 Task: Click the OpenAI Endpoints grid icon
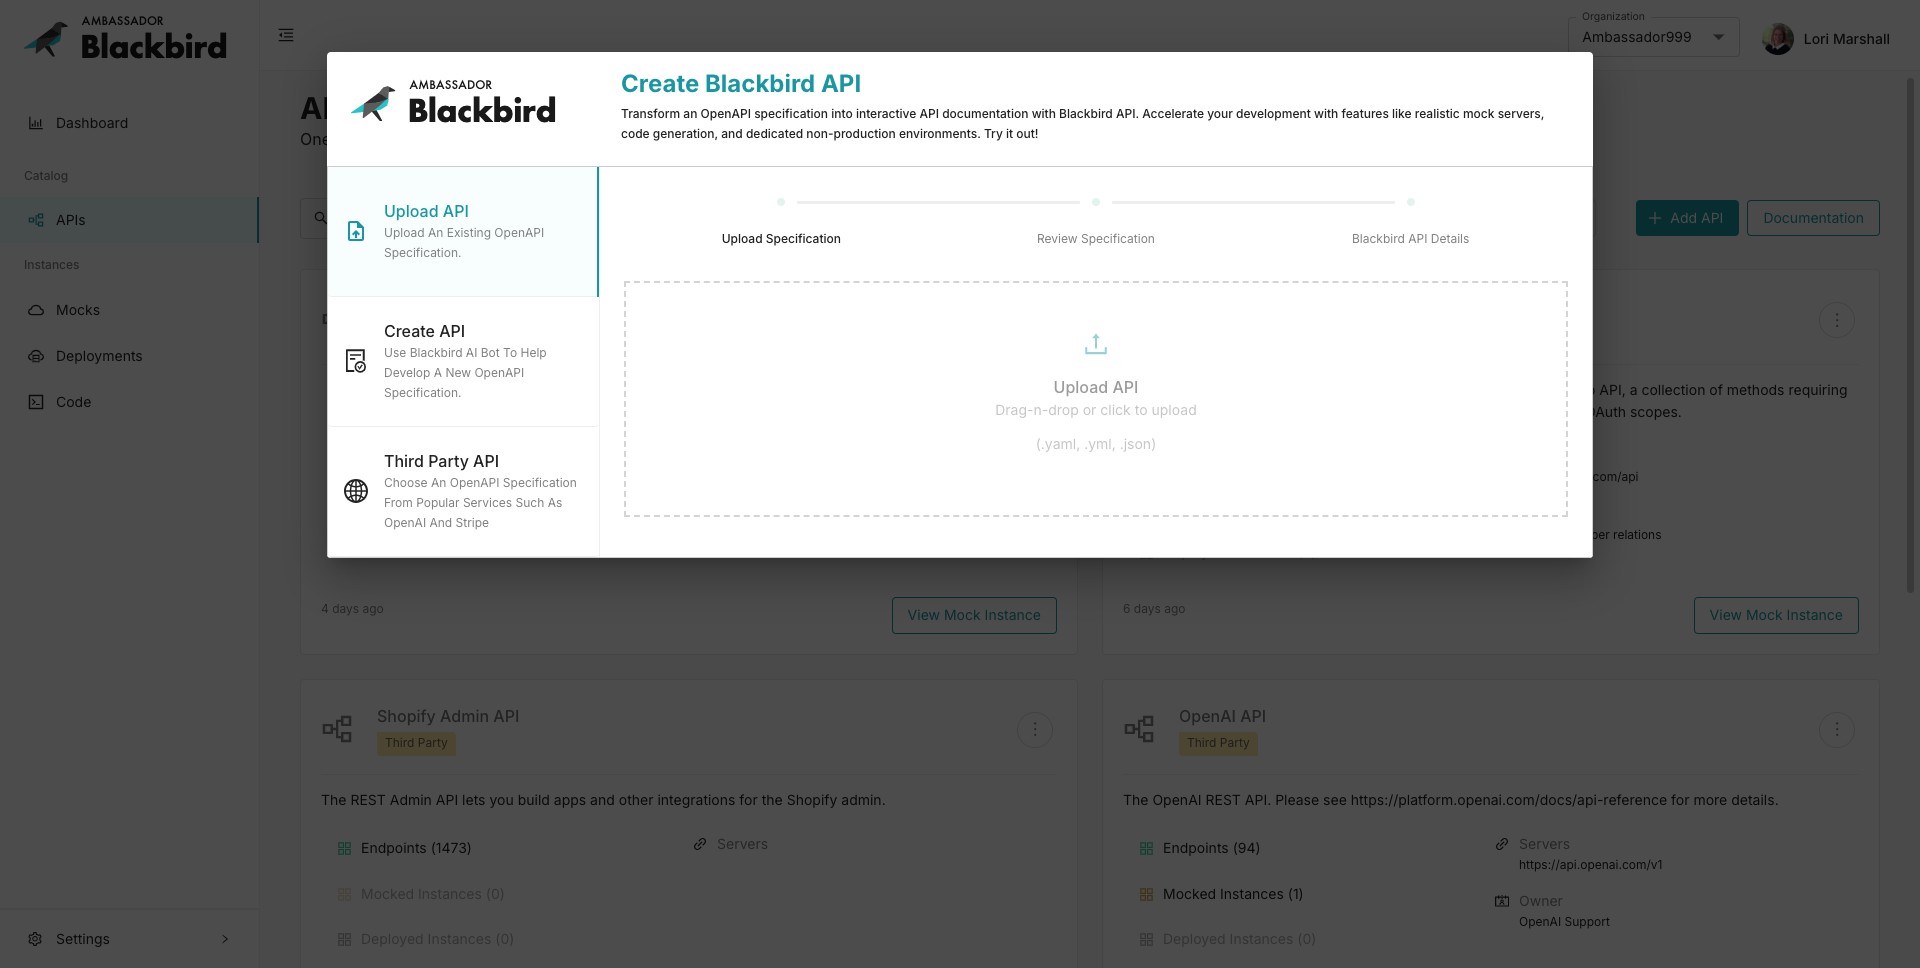[x=1146, y=848]
